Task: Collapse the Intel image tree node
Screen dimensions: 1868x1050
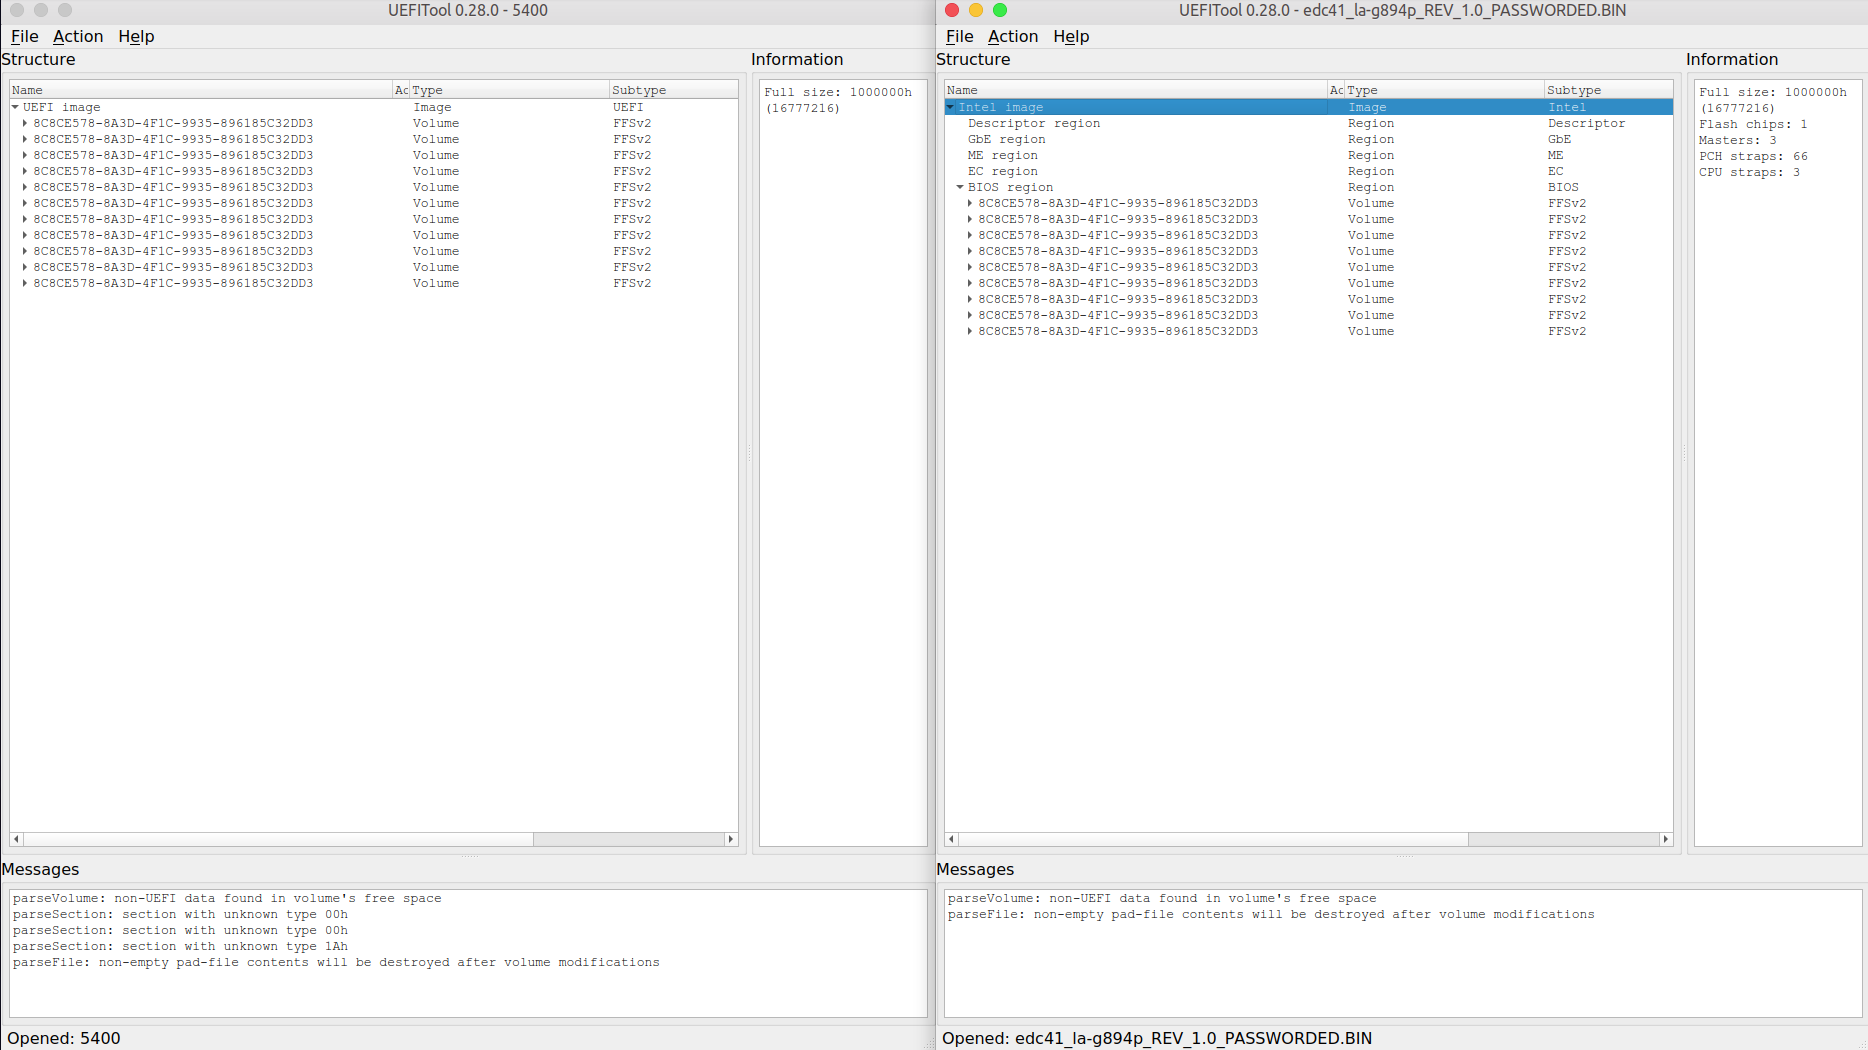Action: (x=950, y=107)
